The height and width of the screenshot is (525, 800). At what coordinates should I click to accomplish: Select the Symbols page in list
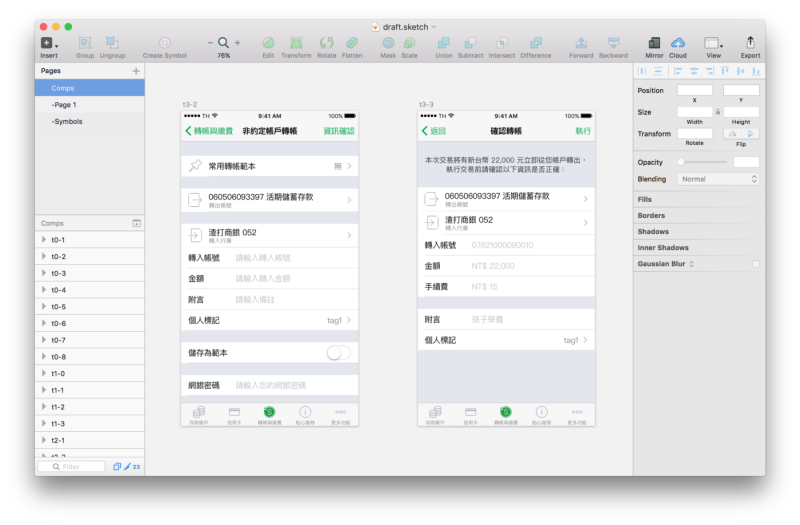point(68,122)
